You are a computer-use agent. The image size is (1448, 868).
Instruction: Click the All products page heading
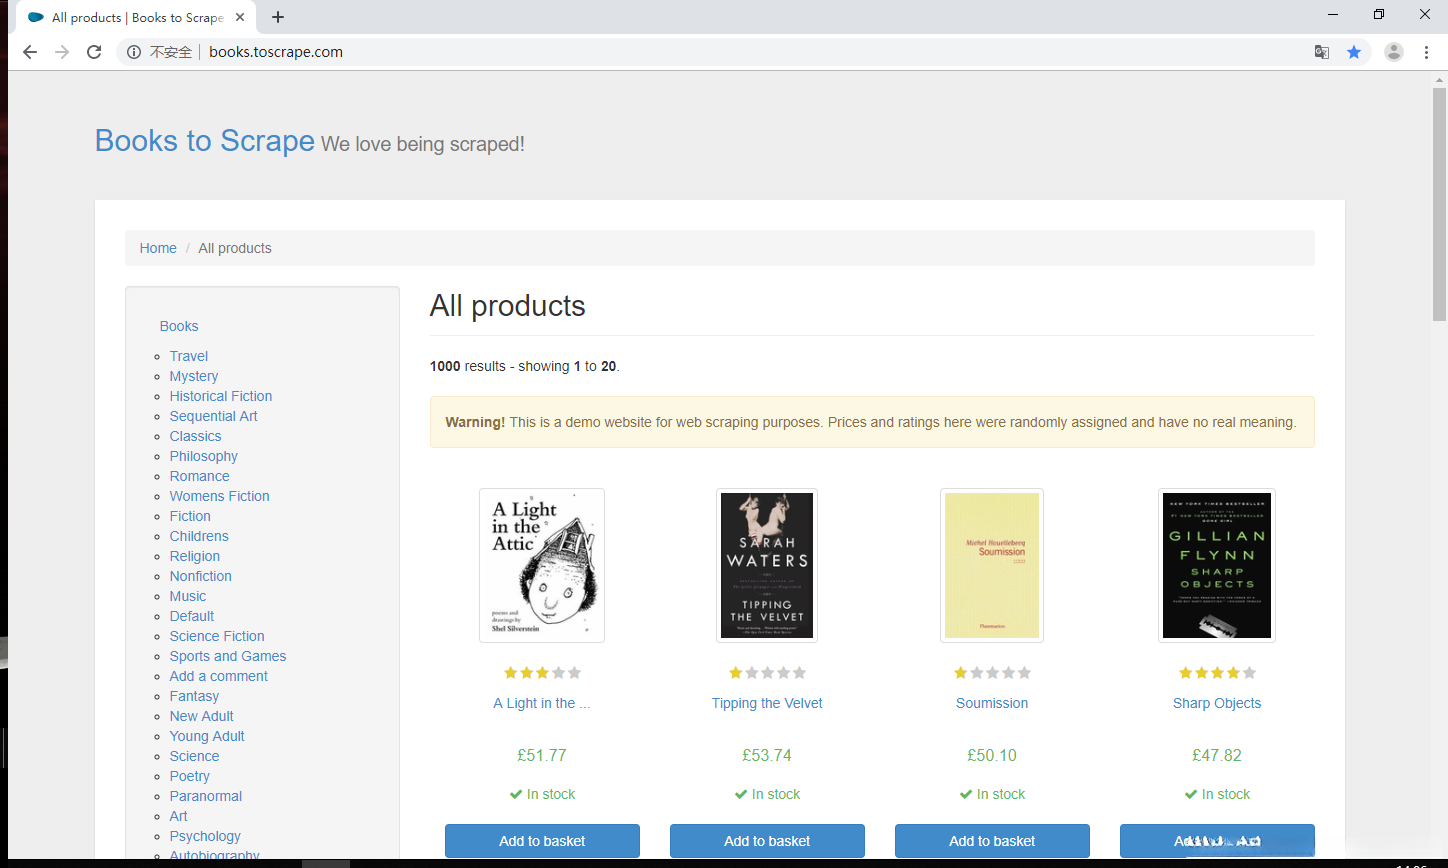[x=508, y=306]
